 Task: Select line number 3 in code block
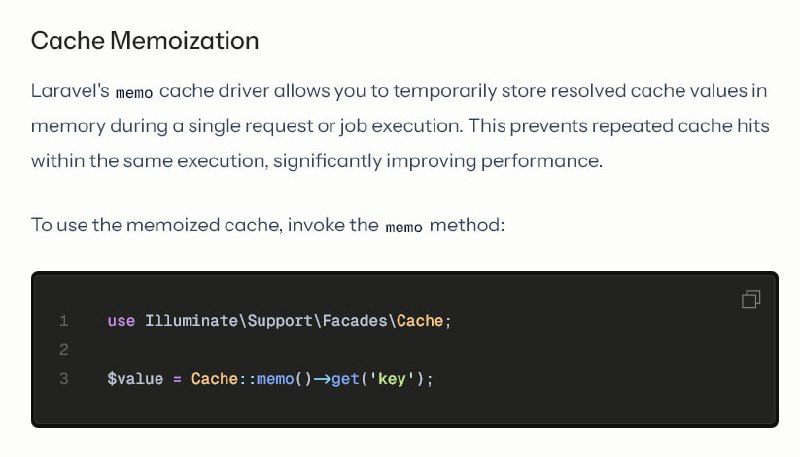tap(63, 378)
